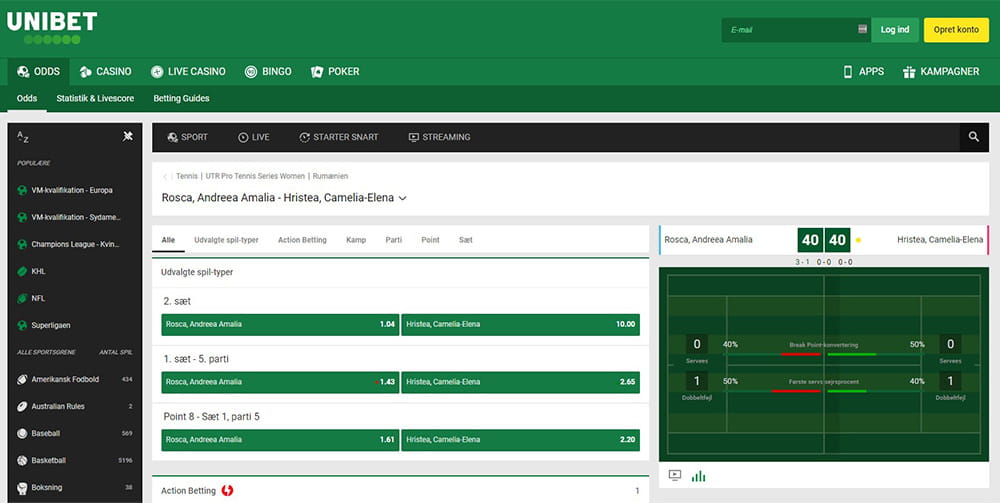Open the APPS page
This screenshot has height=503, width=1000.
point(864,71)
